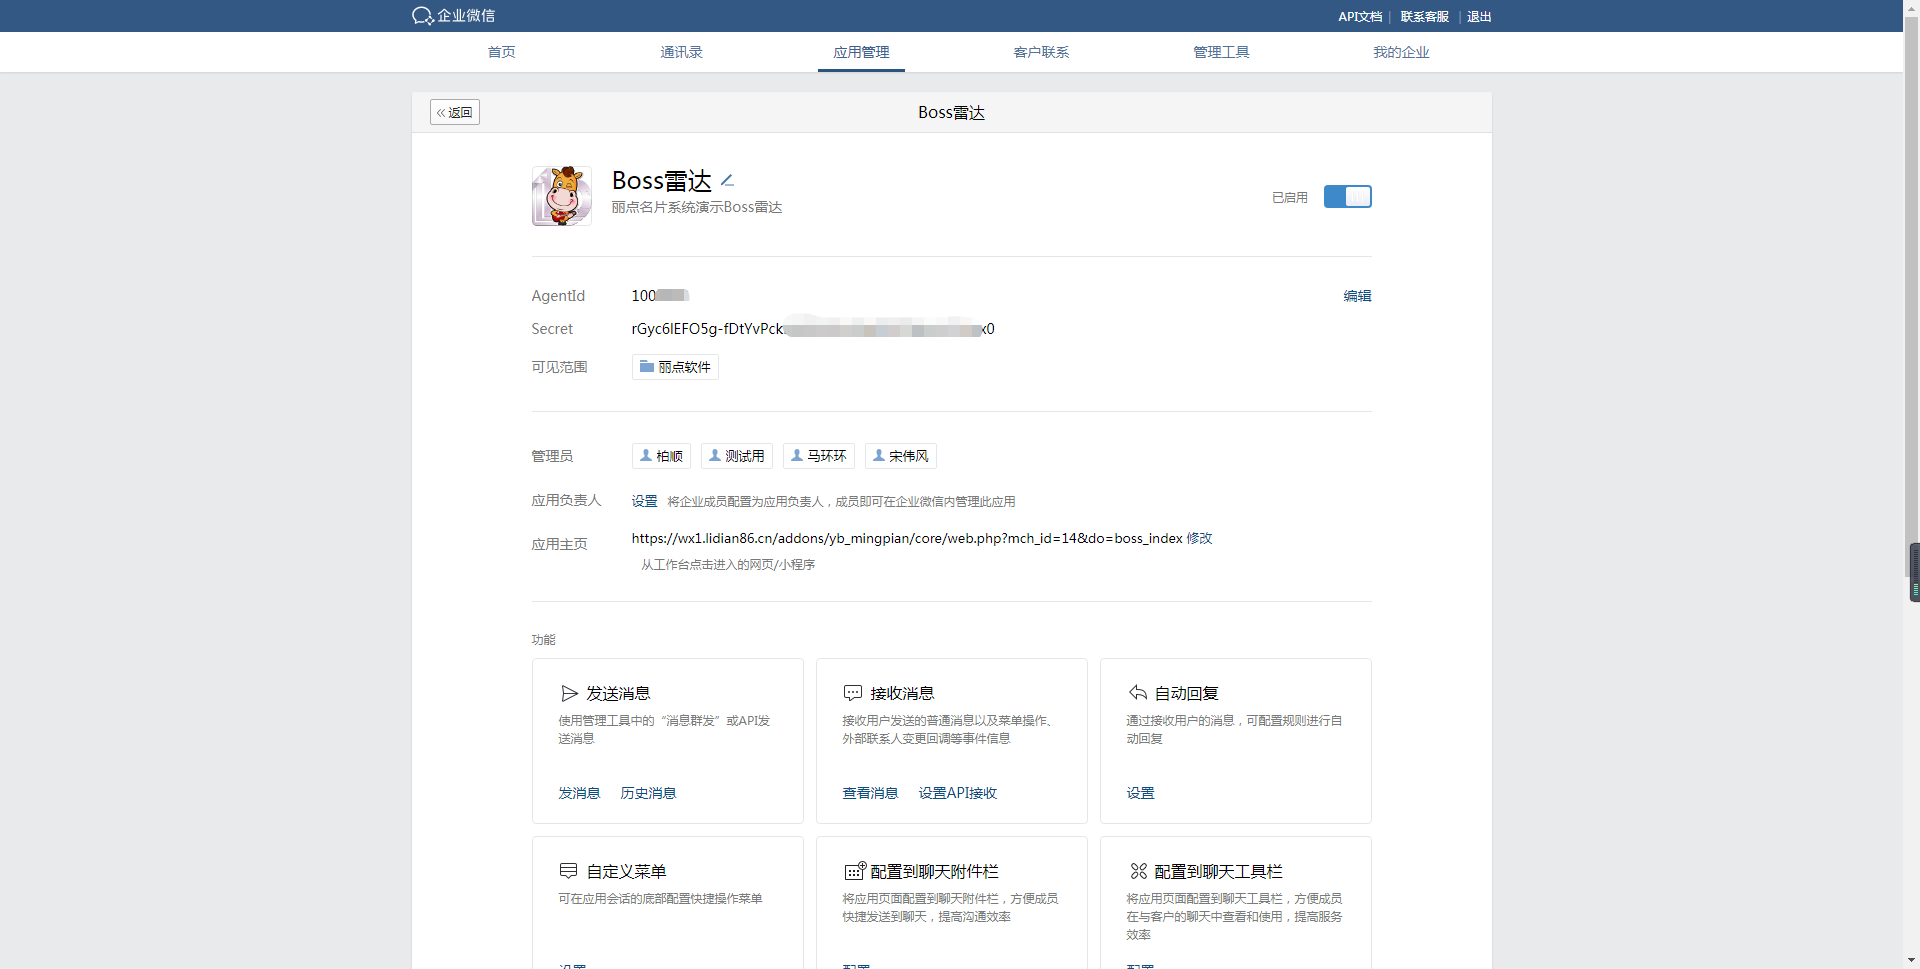This screenshot has width=1920, height=969.
Task: Click the 接收消息 chat bubble icon
Action: tap(853, 693)
